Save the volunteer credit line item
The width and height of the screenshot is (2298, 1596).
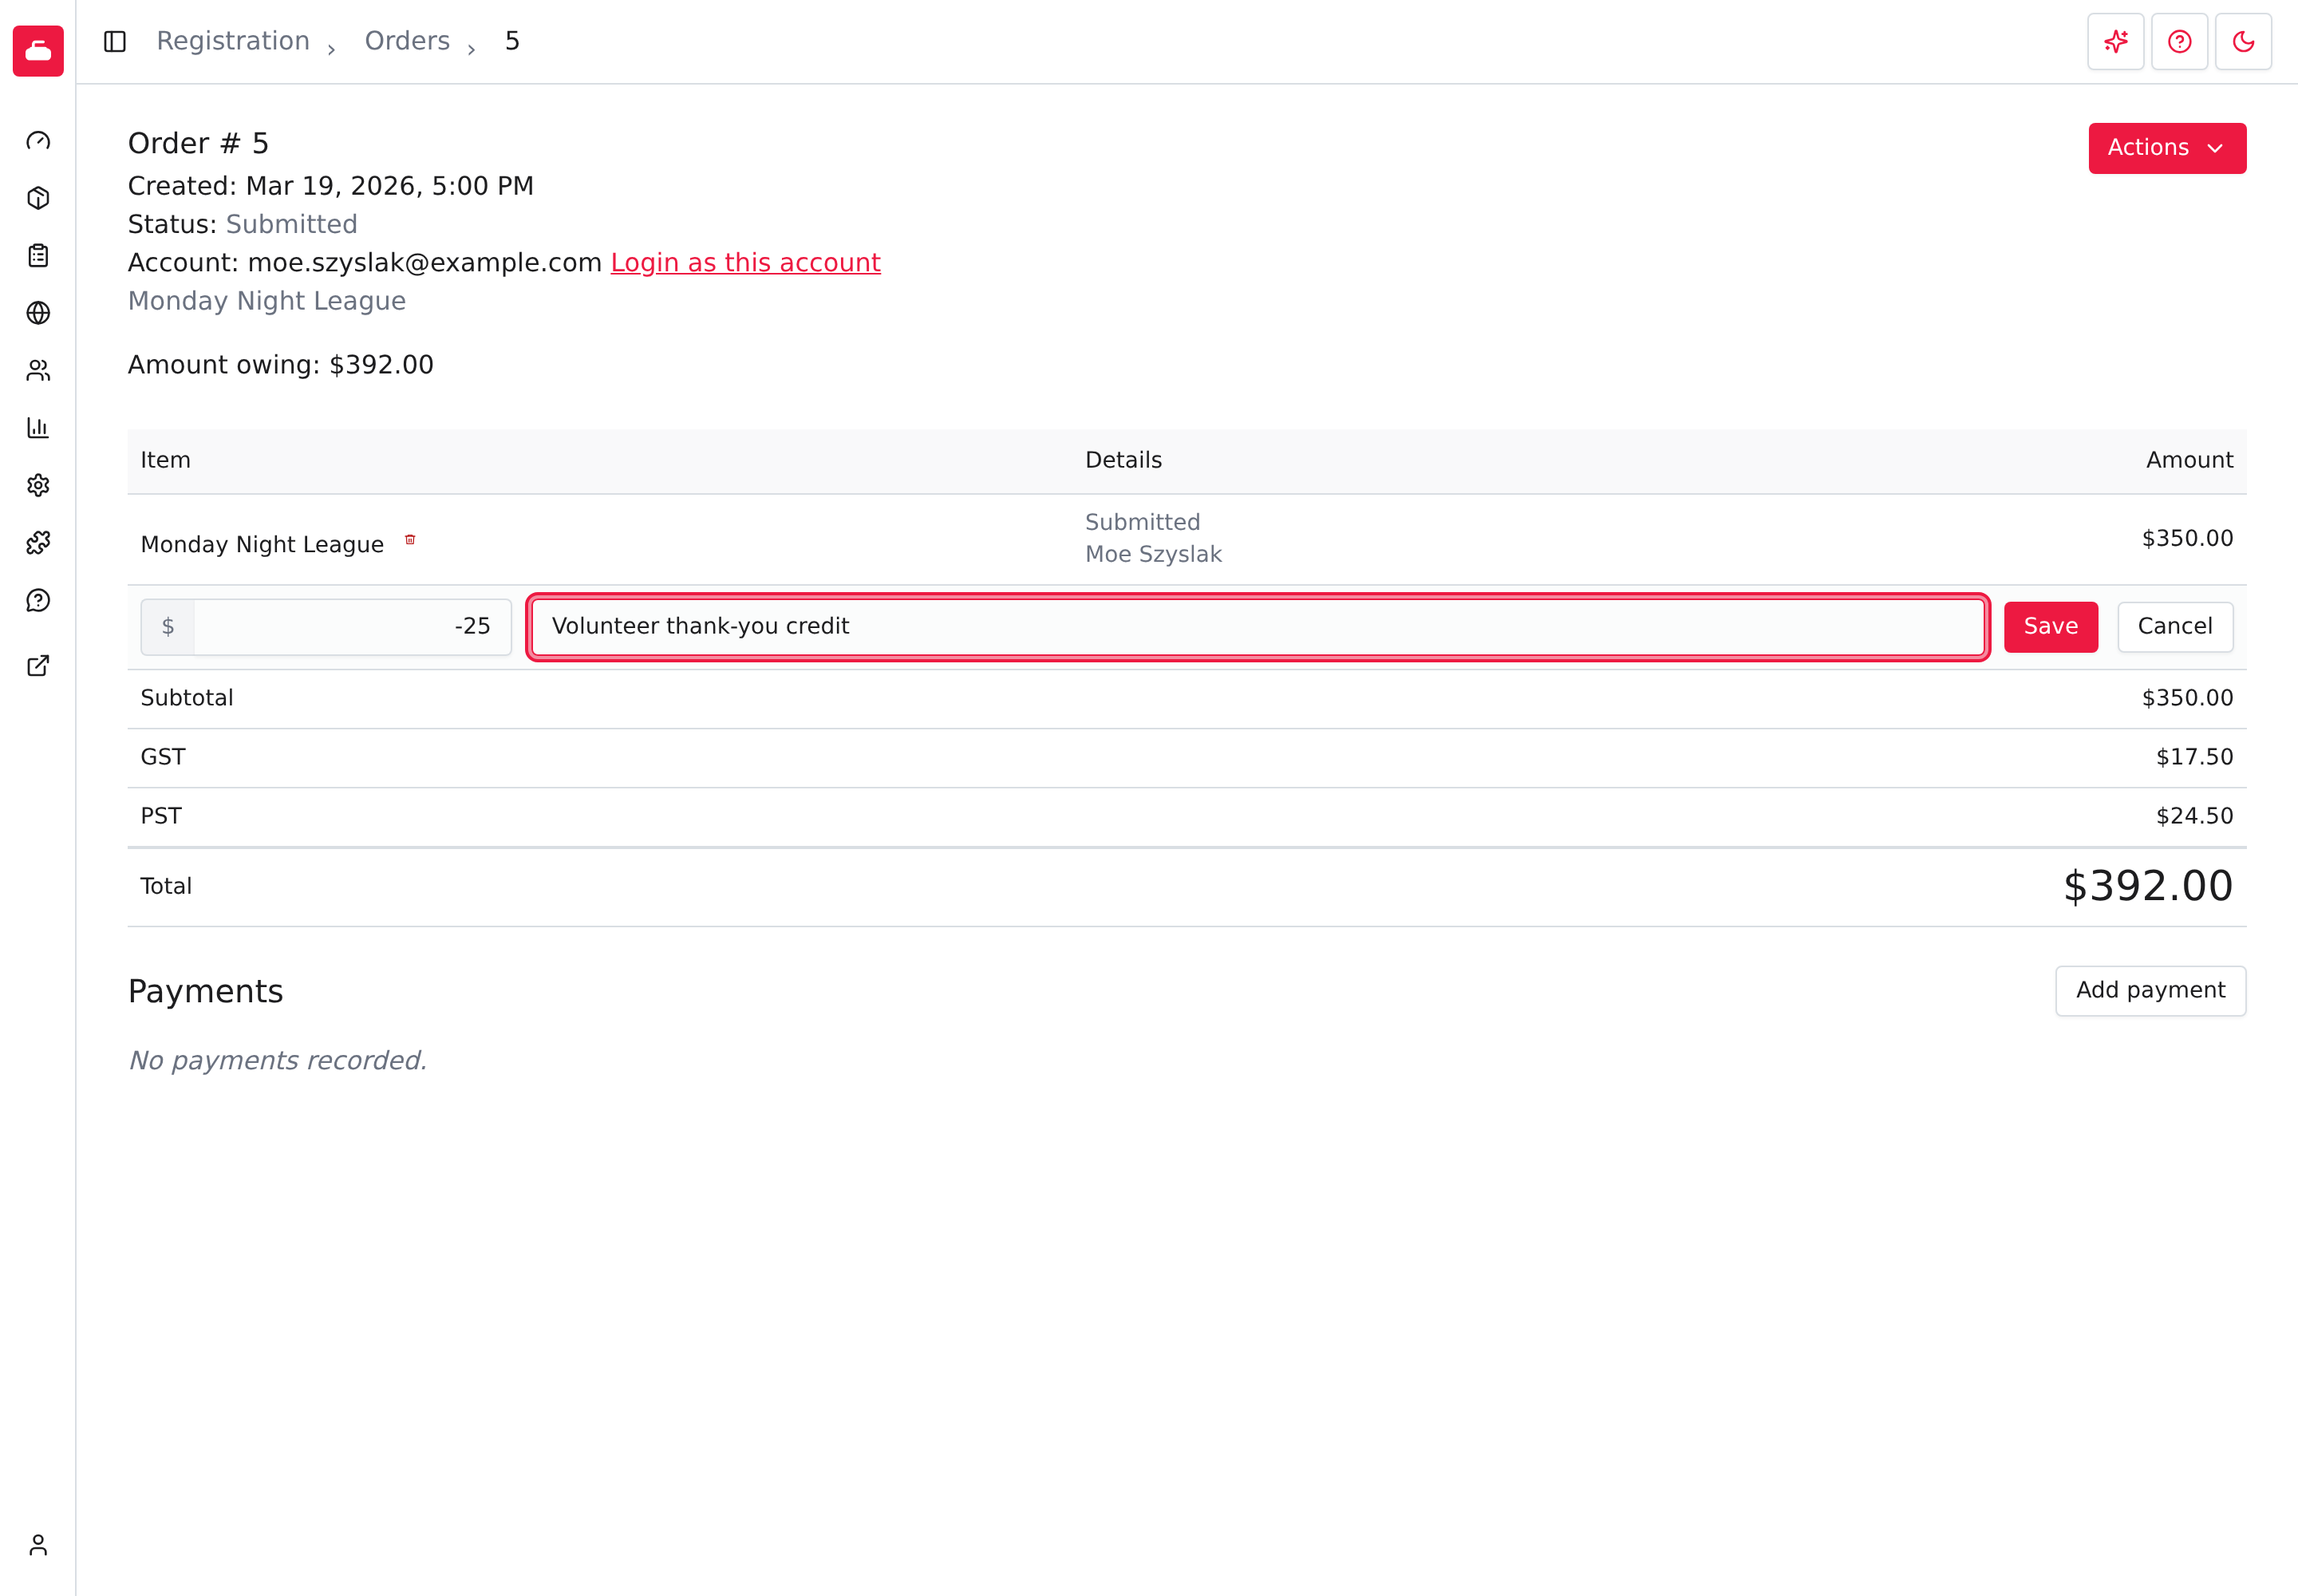tap(2050, 627)
